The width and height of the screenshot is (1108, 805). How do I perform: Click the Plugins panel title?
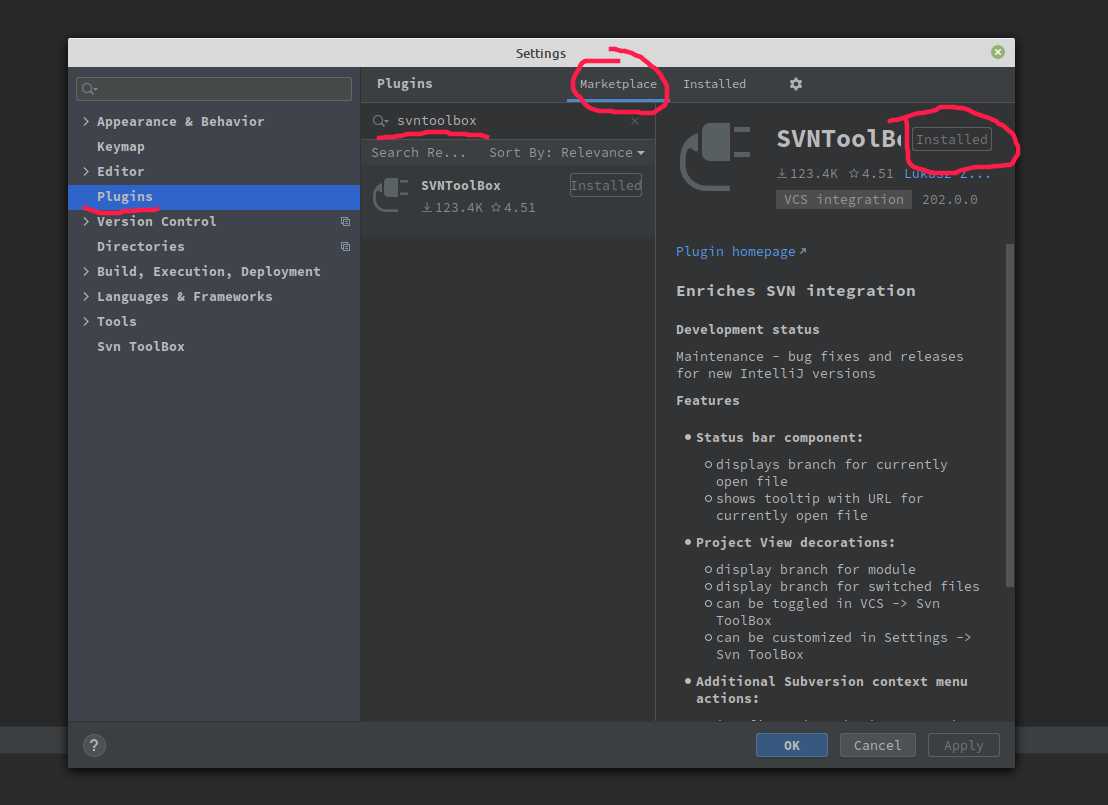(404, 83)
